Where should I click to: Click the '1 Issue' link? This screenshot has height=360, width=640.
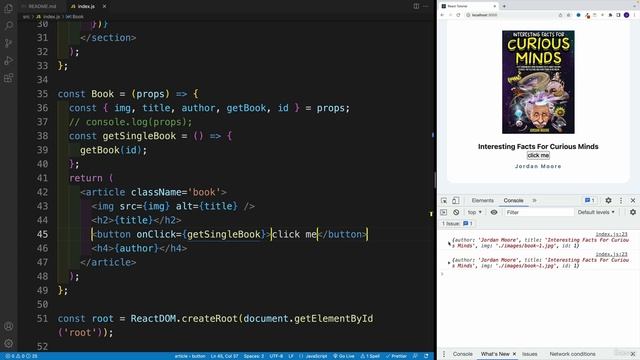coord(457,224)
